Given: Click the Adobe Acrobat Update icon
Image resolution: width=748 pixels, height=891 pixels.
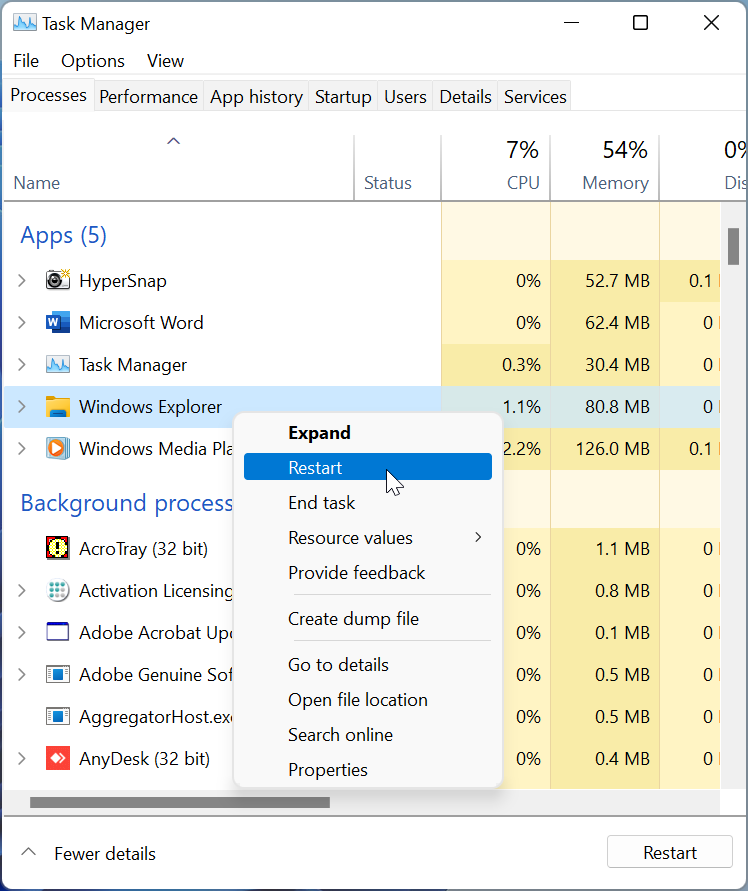Looking at the screenshot, I should click(x=57, y=632).
